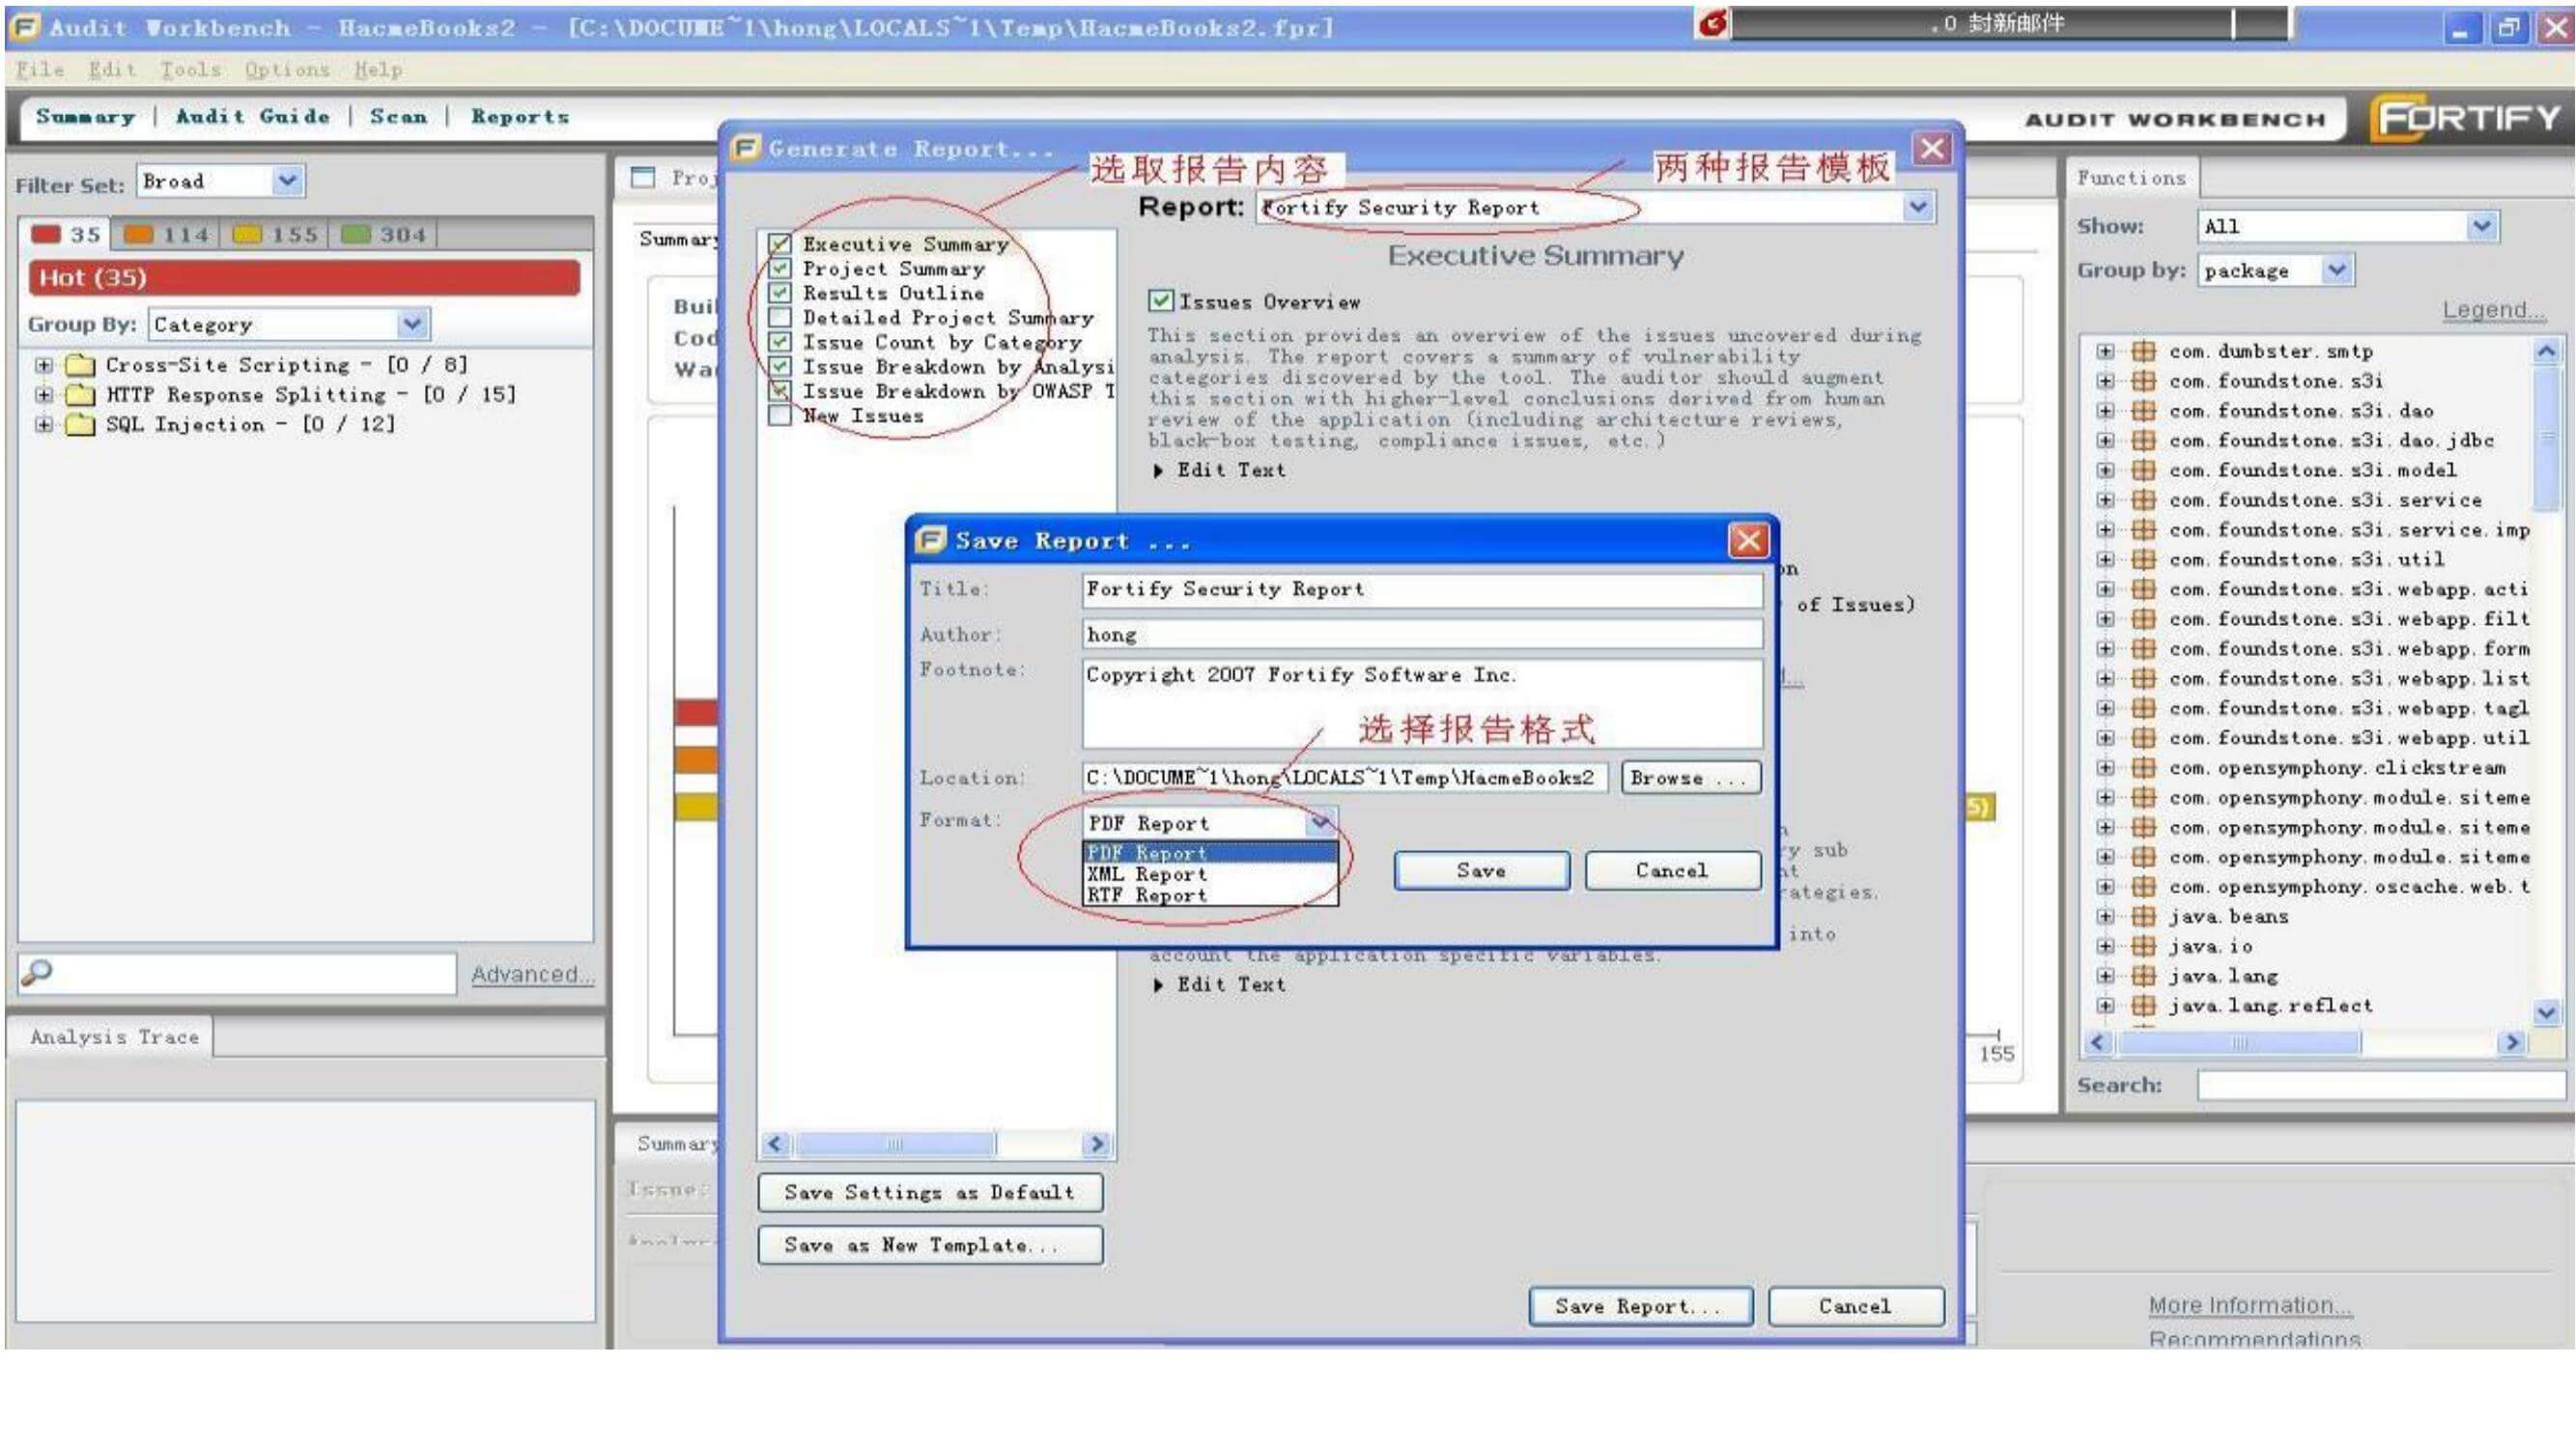Click the search magnifier icon in the issues panel
The height and width of the screenshot is (1449, 2576).
pyautogui.click(x=37, y=971)
